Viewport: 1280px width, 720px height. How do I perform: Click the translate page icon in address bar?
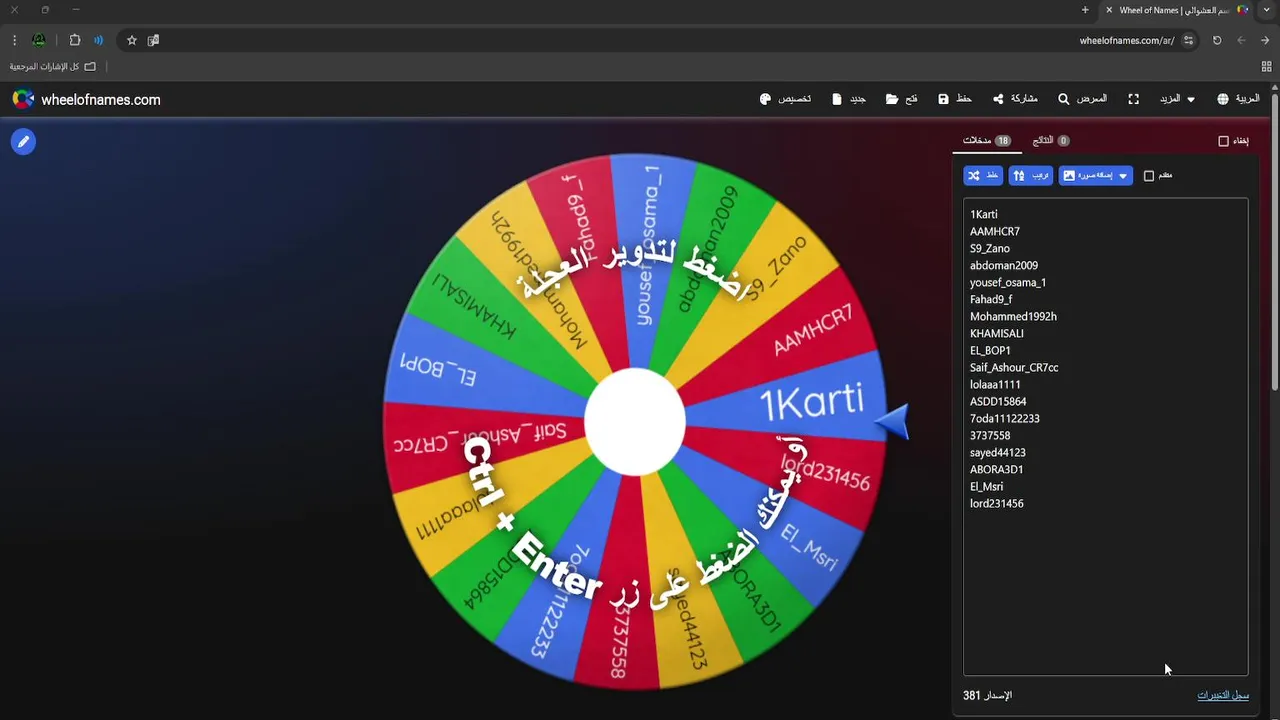click(153, 40)
